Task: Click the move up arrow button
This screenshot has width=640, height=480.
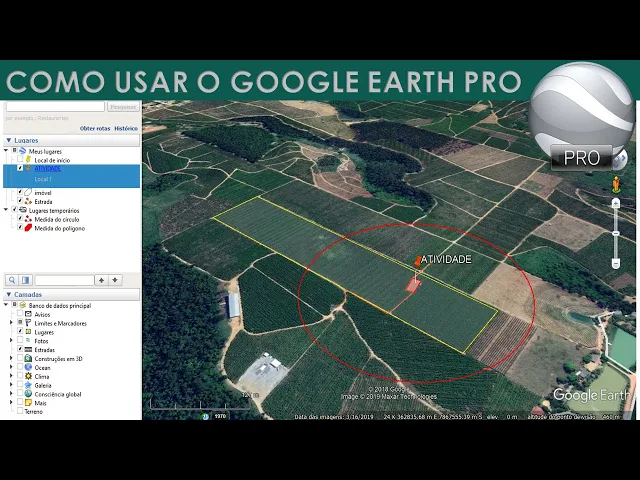Action: pos(101,280)
